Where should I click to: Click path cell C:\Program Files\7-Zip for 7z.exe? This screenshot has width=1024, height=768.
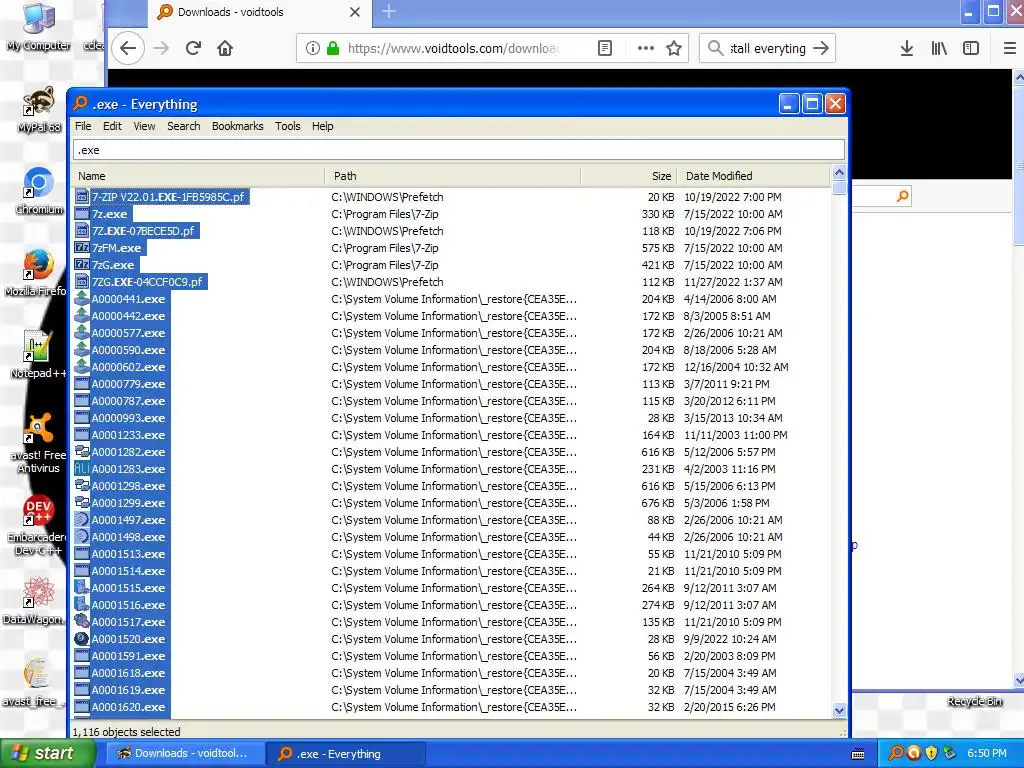click(x=385, y=214)
